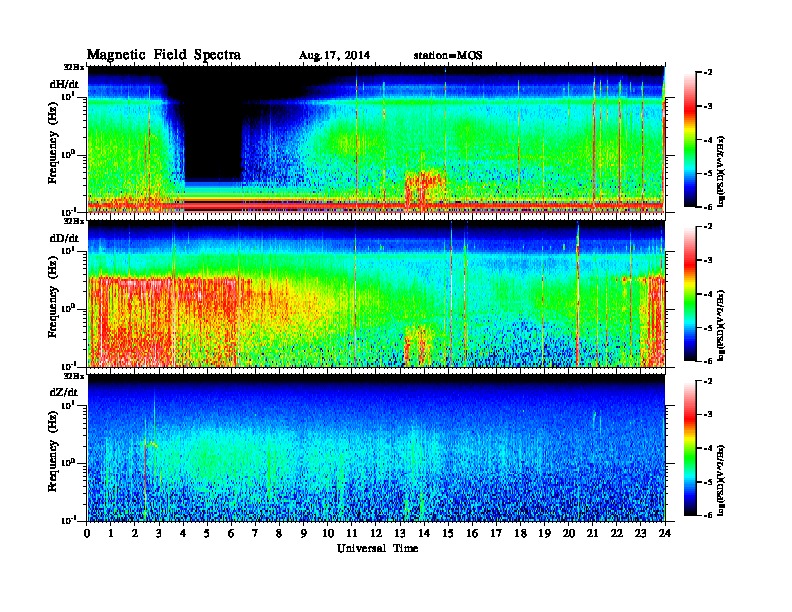Click hour tick label "20" on time axis

click(568, 533)
